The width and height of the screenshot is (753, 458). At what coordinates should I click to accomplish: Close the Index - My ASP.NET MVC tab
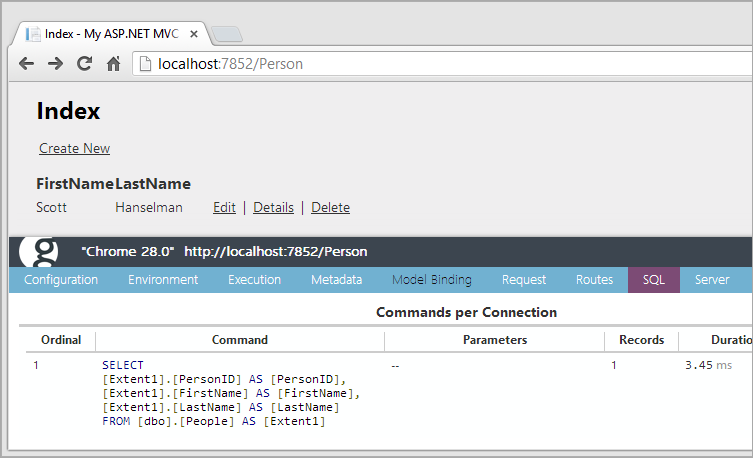click(194, 34)
